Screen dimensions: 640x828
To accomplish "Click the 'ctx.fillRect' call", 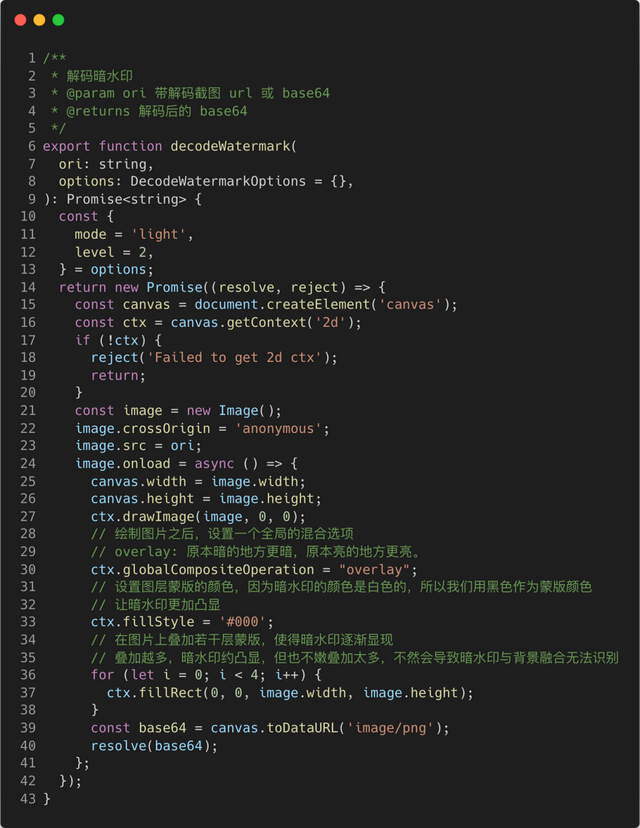I will point(154,693).
